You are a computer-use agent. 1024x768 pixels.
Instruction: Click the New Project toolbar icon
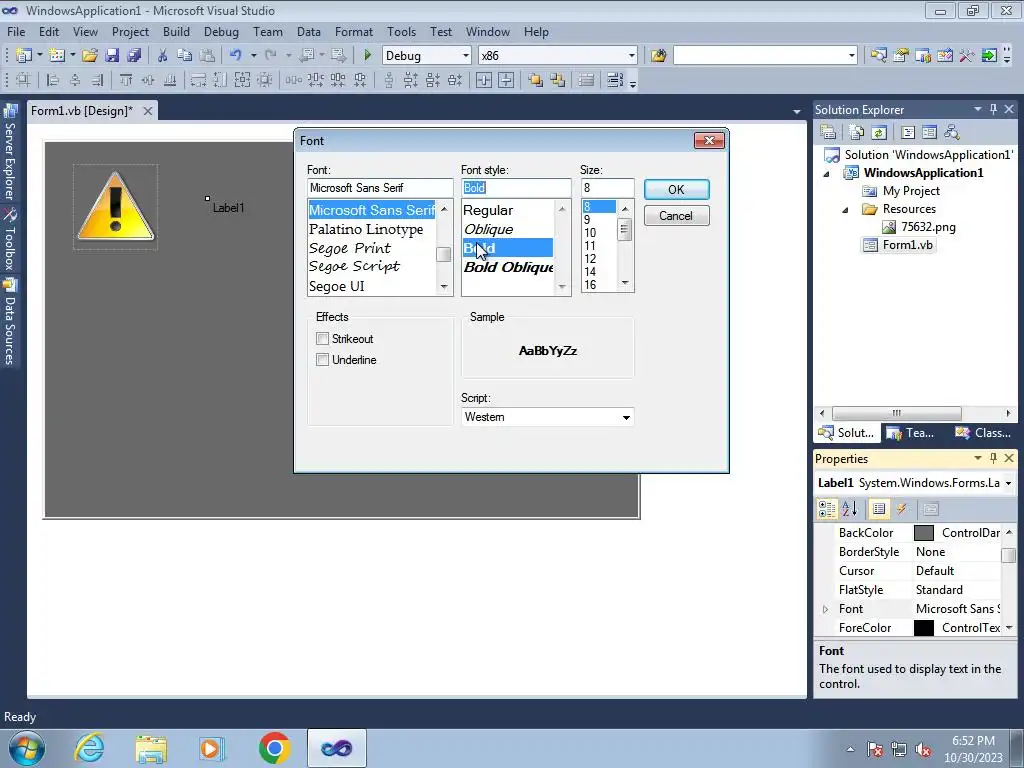click(x=24, y=56)
